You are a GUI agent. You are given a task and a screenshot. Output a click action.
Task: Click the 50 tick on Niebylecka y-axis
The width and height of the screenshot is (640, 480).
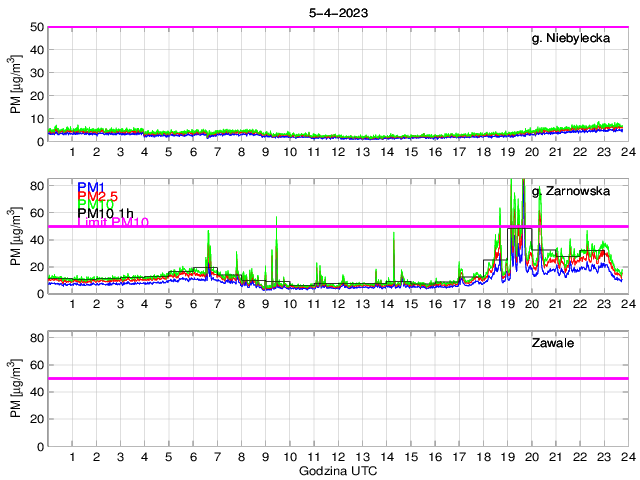[x=36, y=27]
